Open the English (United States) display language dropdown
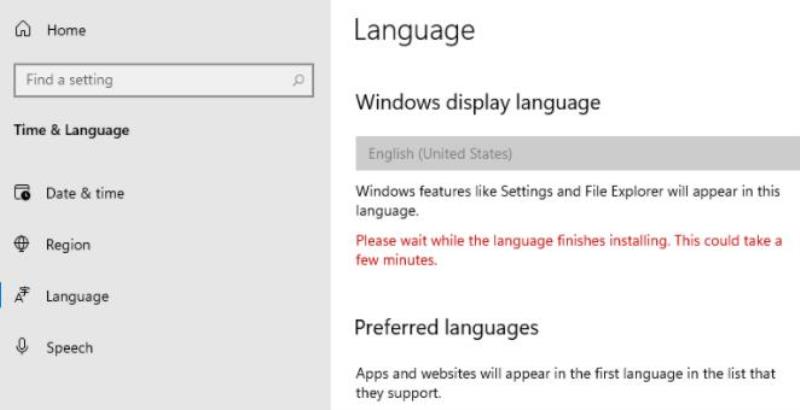Screen dimensions: 800x410 pos(578,153)
